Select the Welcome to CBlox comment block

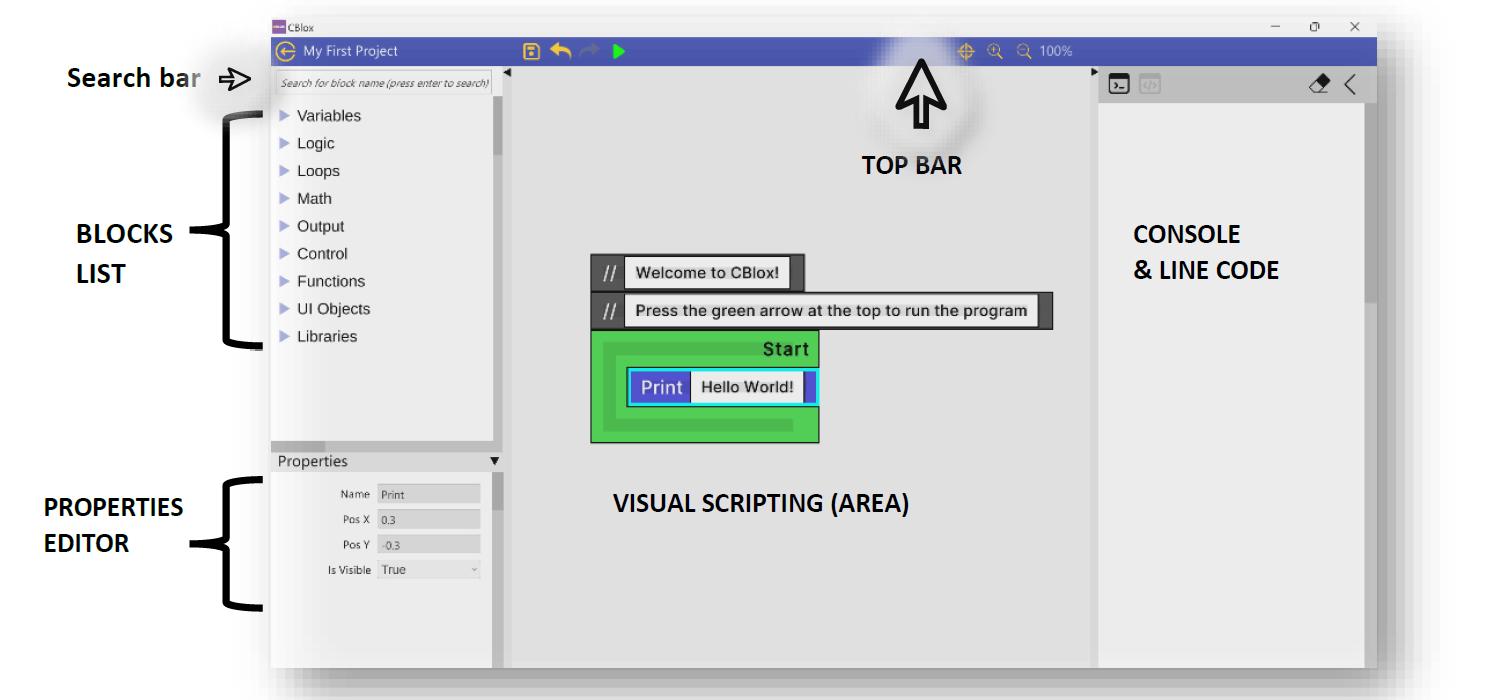(697, 273)
